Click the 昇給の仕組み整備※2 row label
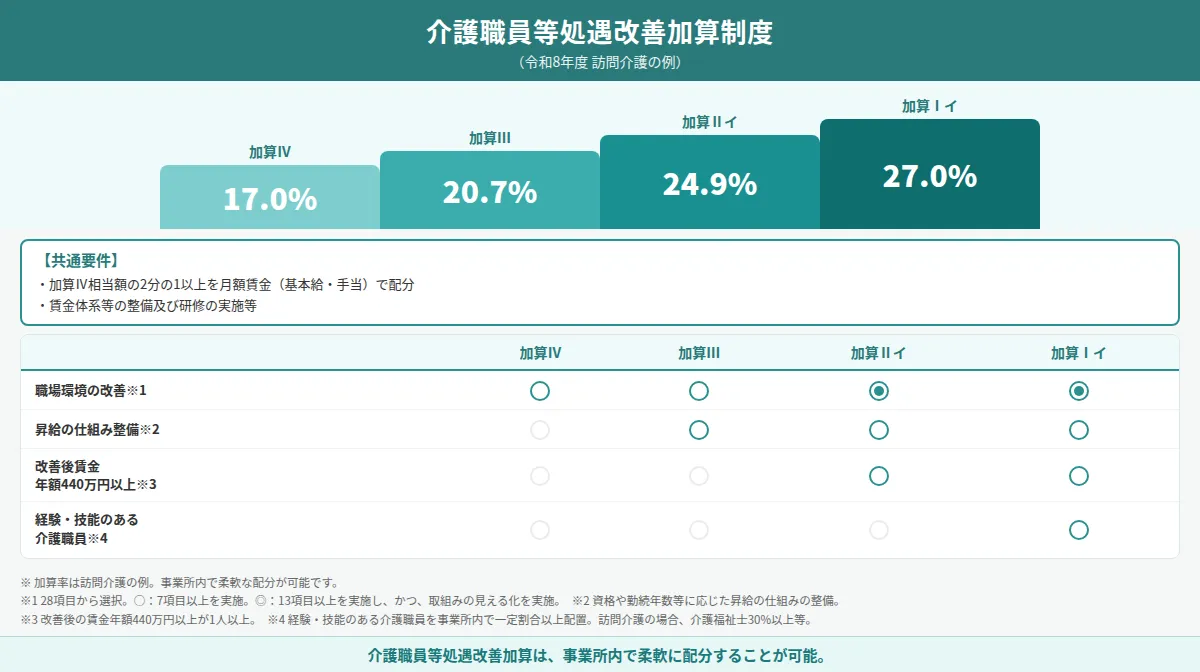This screenshot has width=1200, height=672. click(x=97, y=430)
